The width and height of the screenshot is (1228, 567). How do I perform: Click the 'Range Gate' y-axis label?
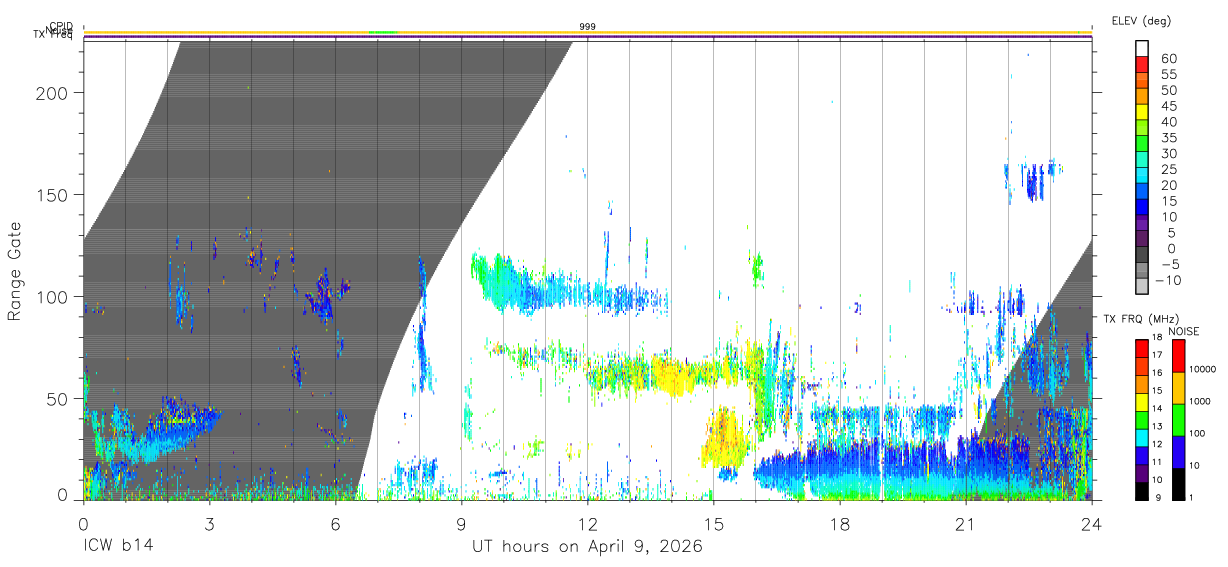pyautogui.click(x=15, y=271)
